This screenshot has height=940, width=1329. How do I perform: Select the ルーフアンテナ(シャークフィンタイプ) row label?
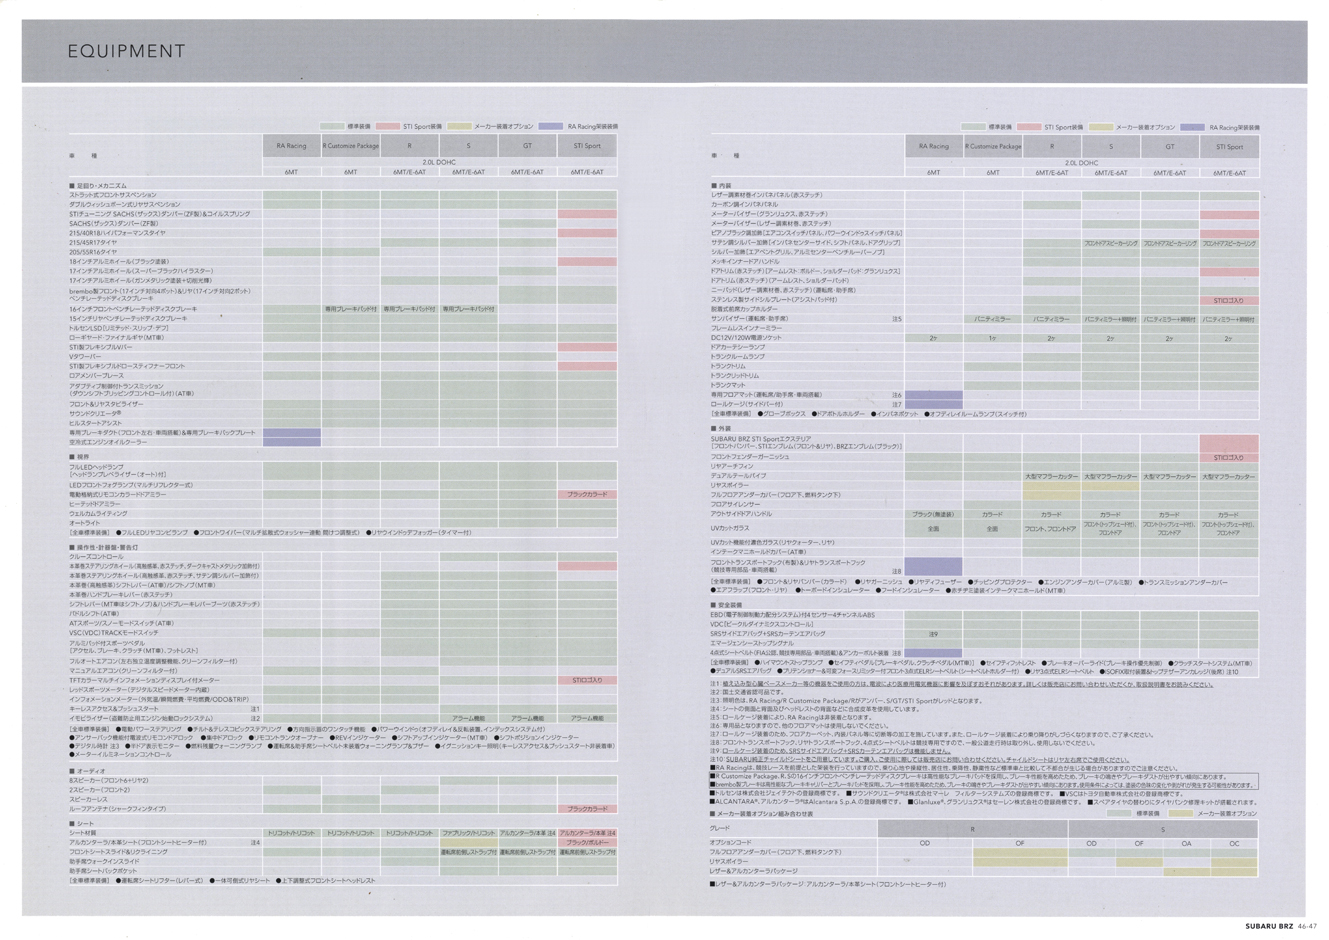tap(118, 809)
